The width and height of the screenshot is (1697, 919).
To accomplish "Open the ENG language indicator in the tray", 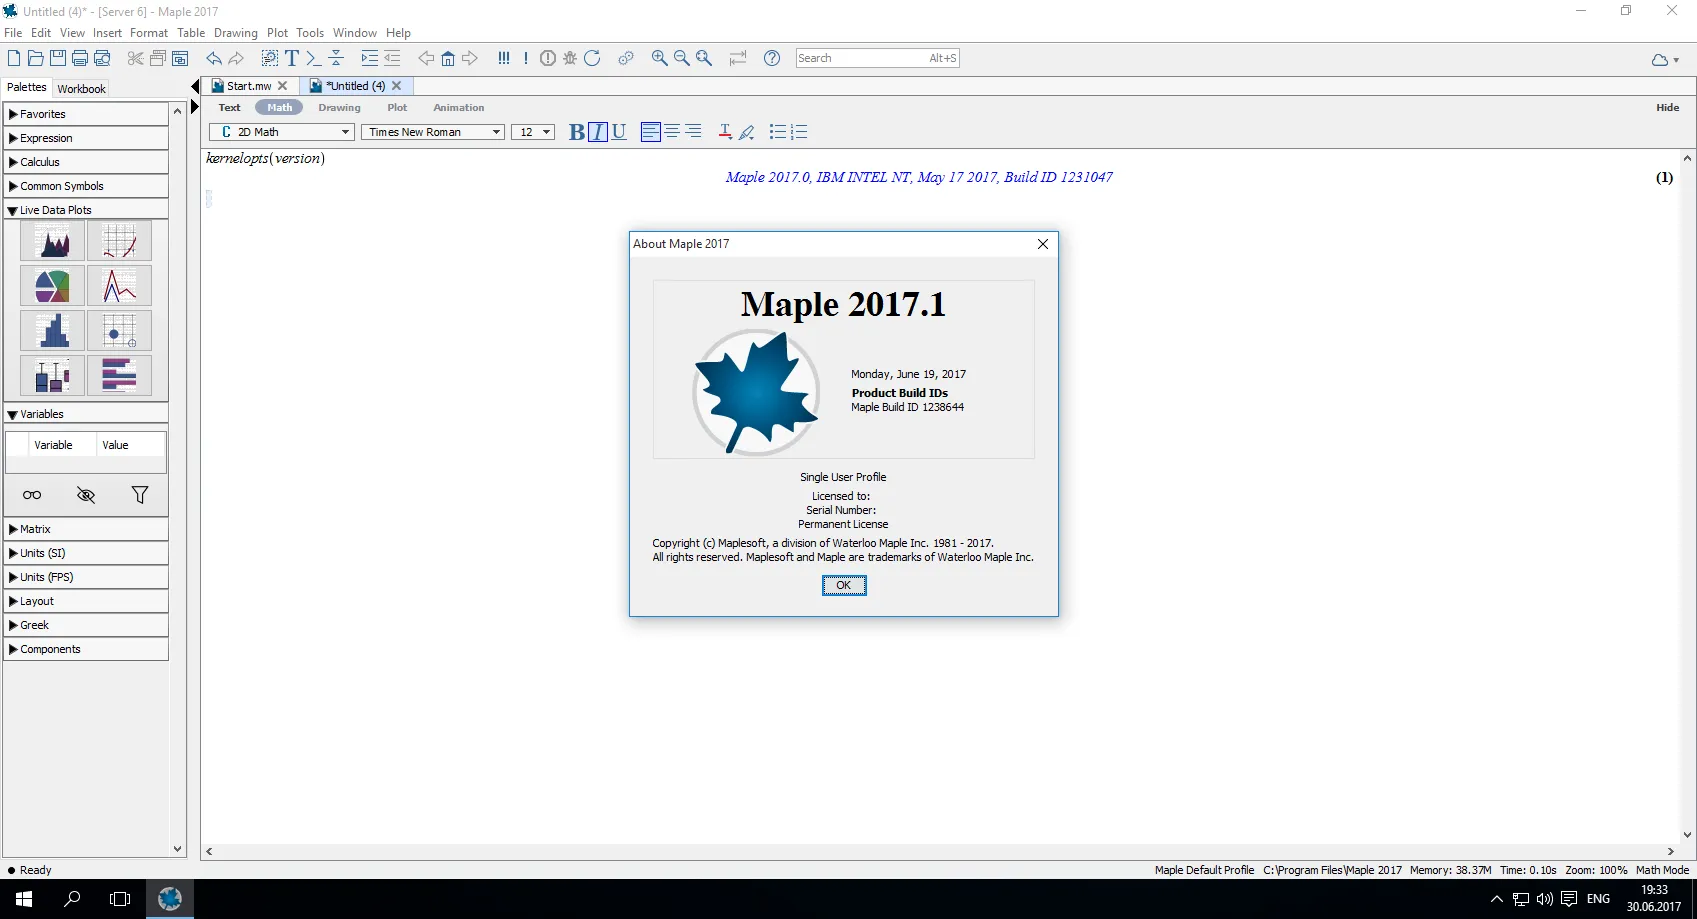I will point(1598,899).
